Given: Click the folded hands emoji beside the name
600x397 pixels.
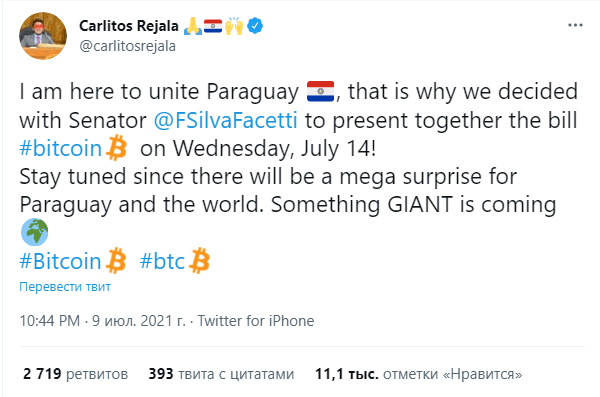Looking at the screenshot, I should [x=193, y=26].
